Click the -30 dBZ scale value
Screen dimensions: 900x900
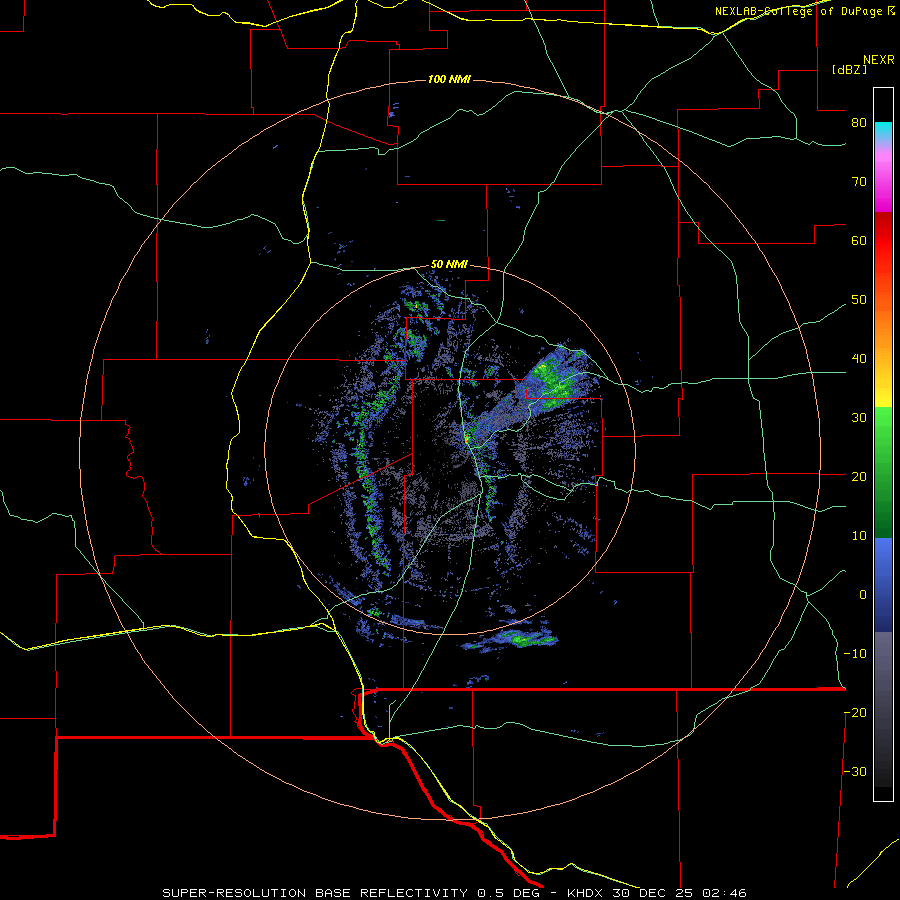click(855, 771)
